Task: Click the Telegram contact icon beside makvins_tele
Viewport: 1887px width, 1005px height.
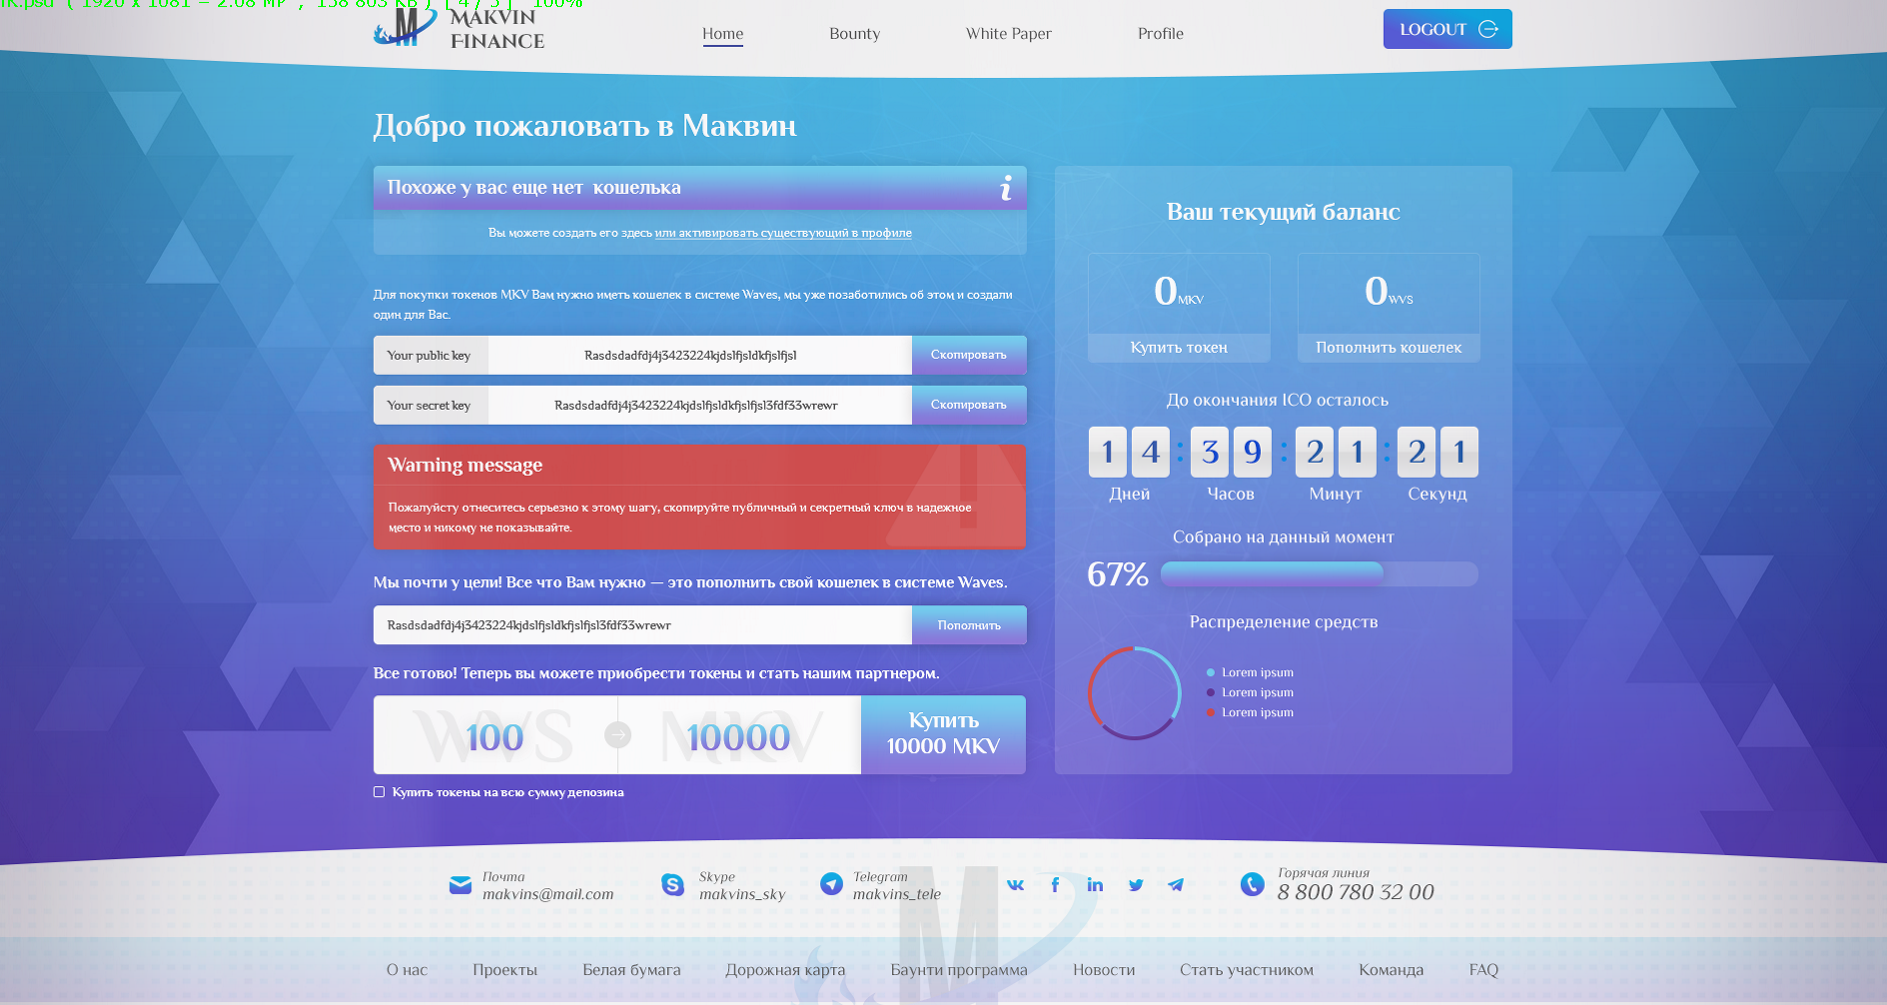Action: pyautogui.click(x=831, y=884)
